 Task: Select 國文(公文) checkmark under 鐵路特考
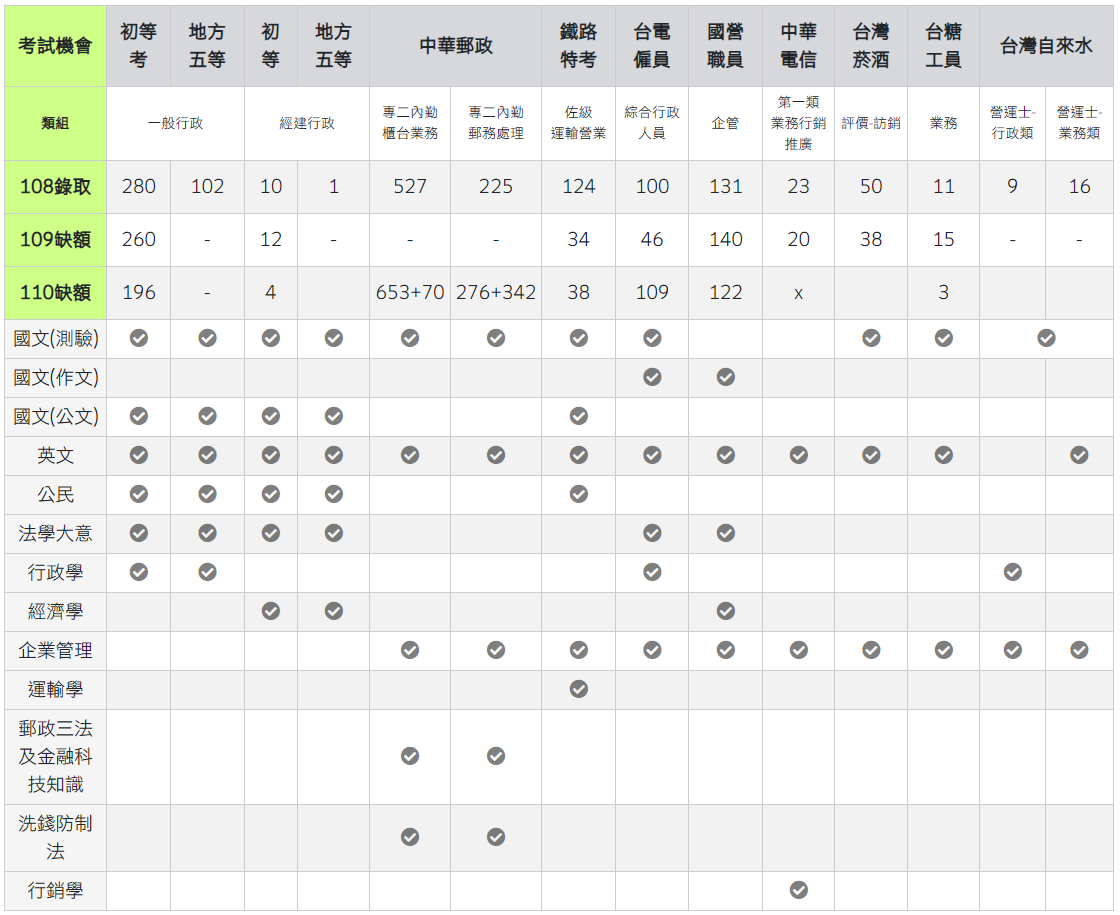click(x=579, y=416)
